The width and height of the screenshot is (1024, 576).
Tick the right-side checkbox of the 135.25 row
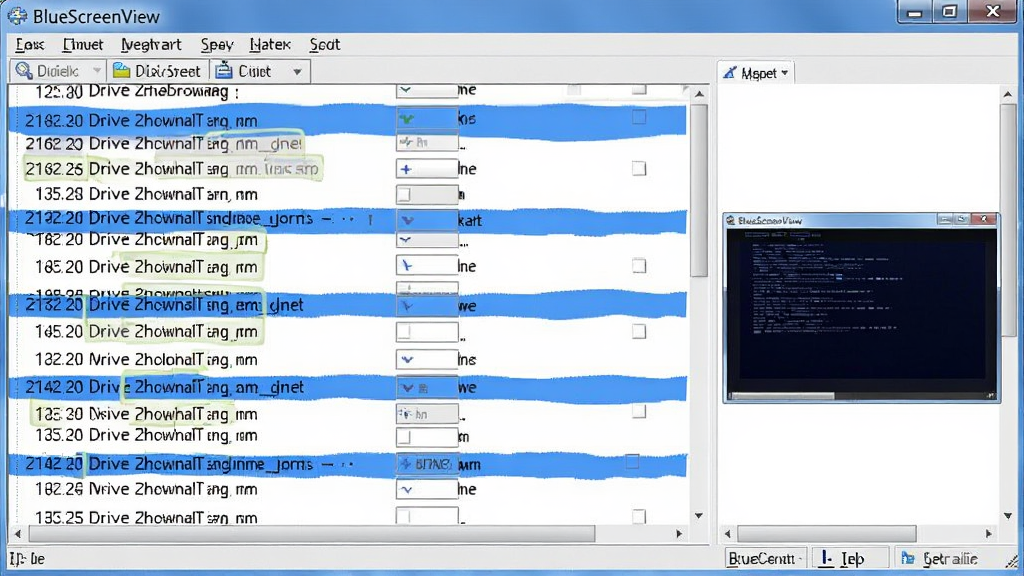pos(639,517)
